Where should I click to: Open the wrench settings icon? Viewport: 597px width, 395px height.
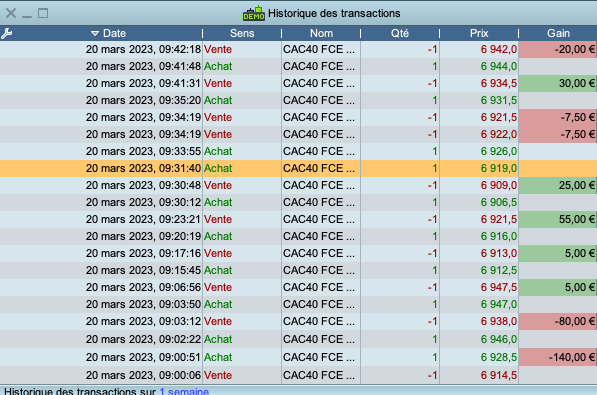(x=6, y=34)
